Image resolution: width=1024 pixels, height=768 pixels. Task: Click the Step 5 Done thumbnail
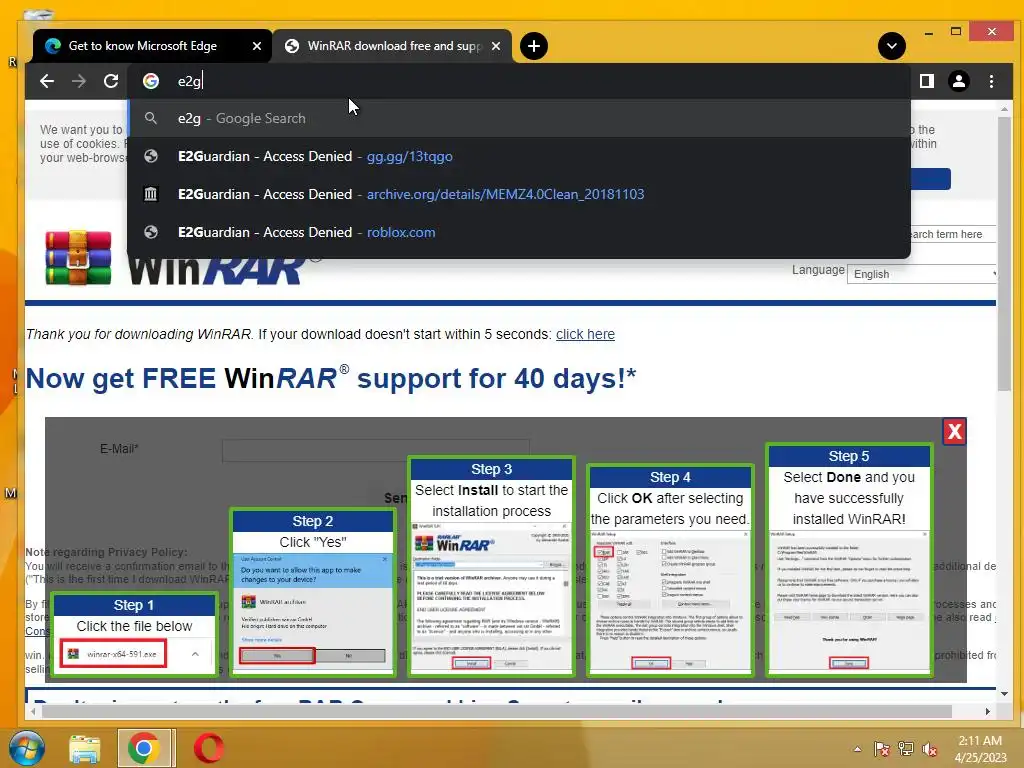coord(848,560)
